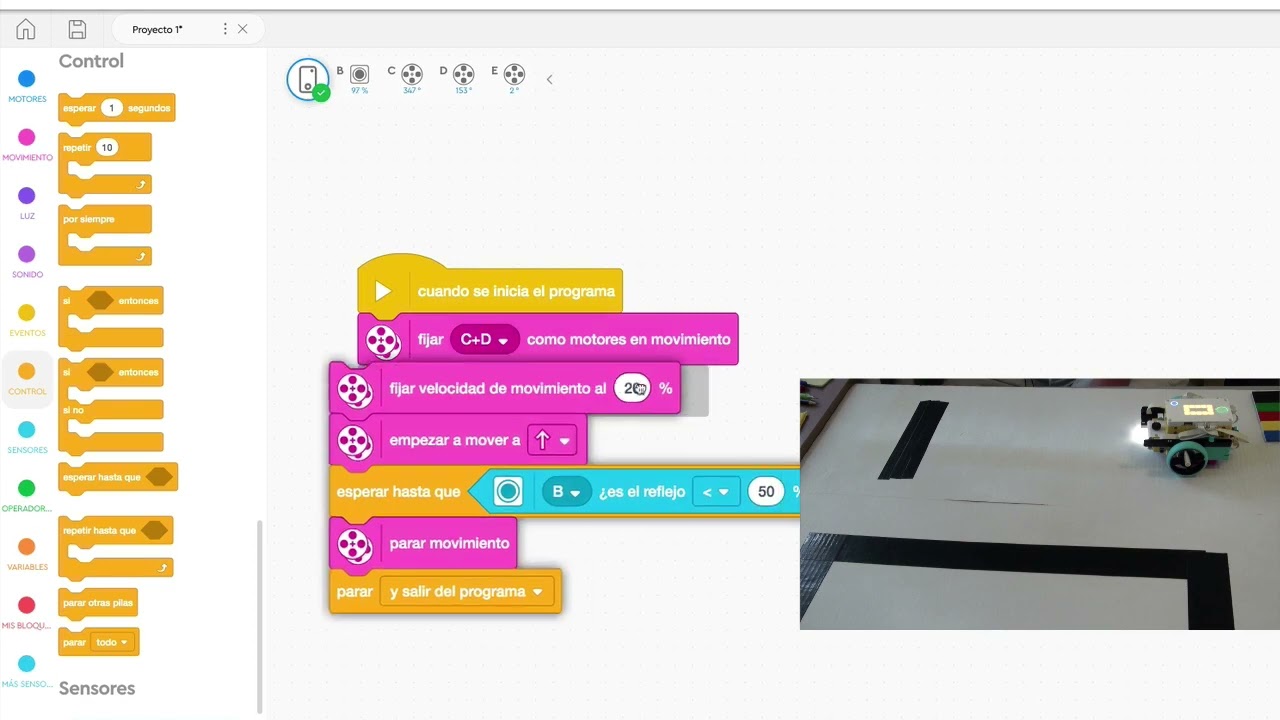This screenshot has height=720, width=1280.
Task: Go to the home screen icon
Action: click(x=26, y=29)
